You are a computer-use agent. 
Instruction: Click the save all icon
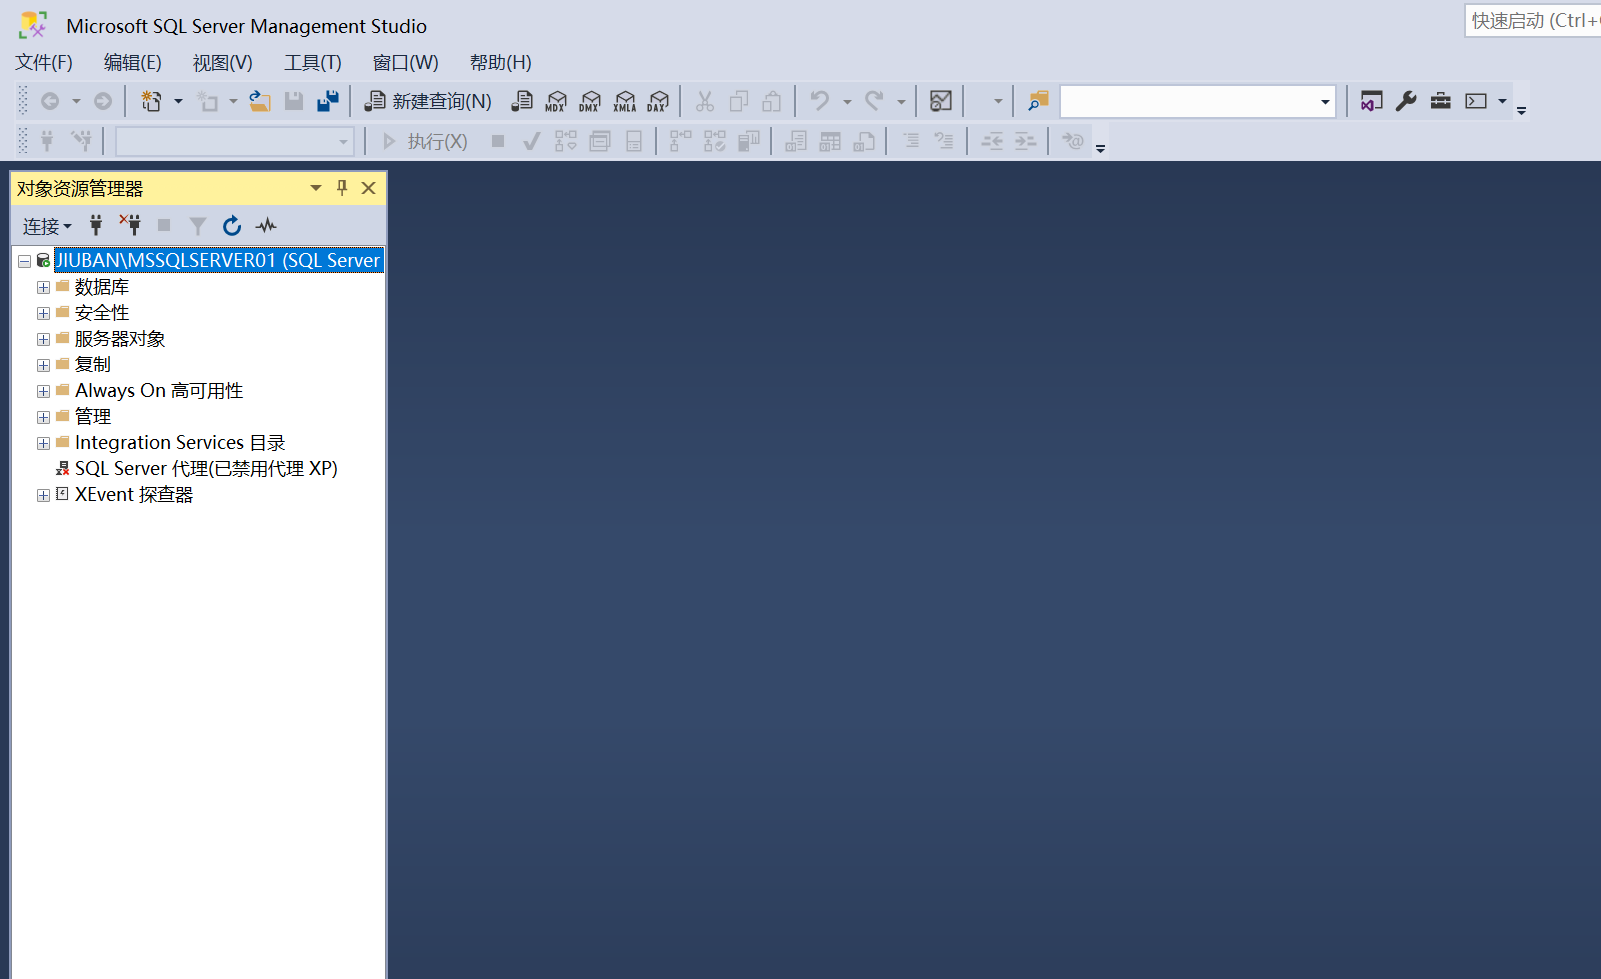[x=328, y=101]
